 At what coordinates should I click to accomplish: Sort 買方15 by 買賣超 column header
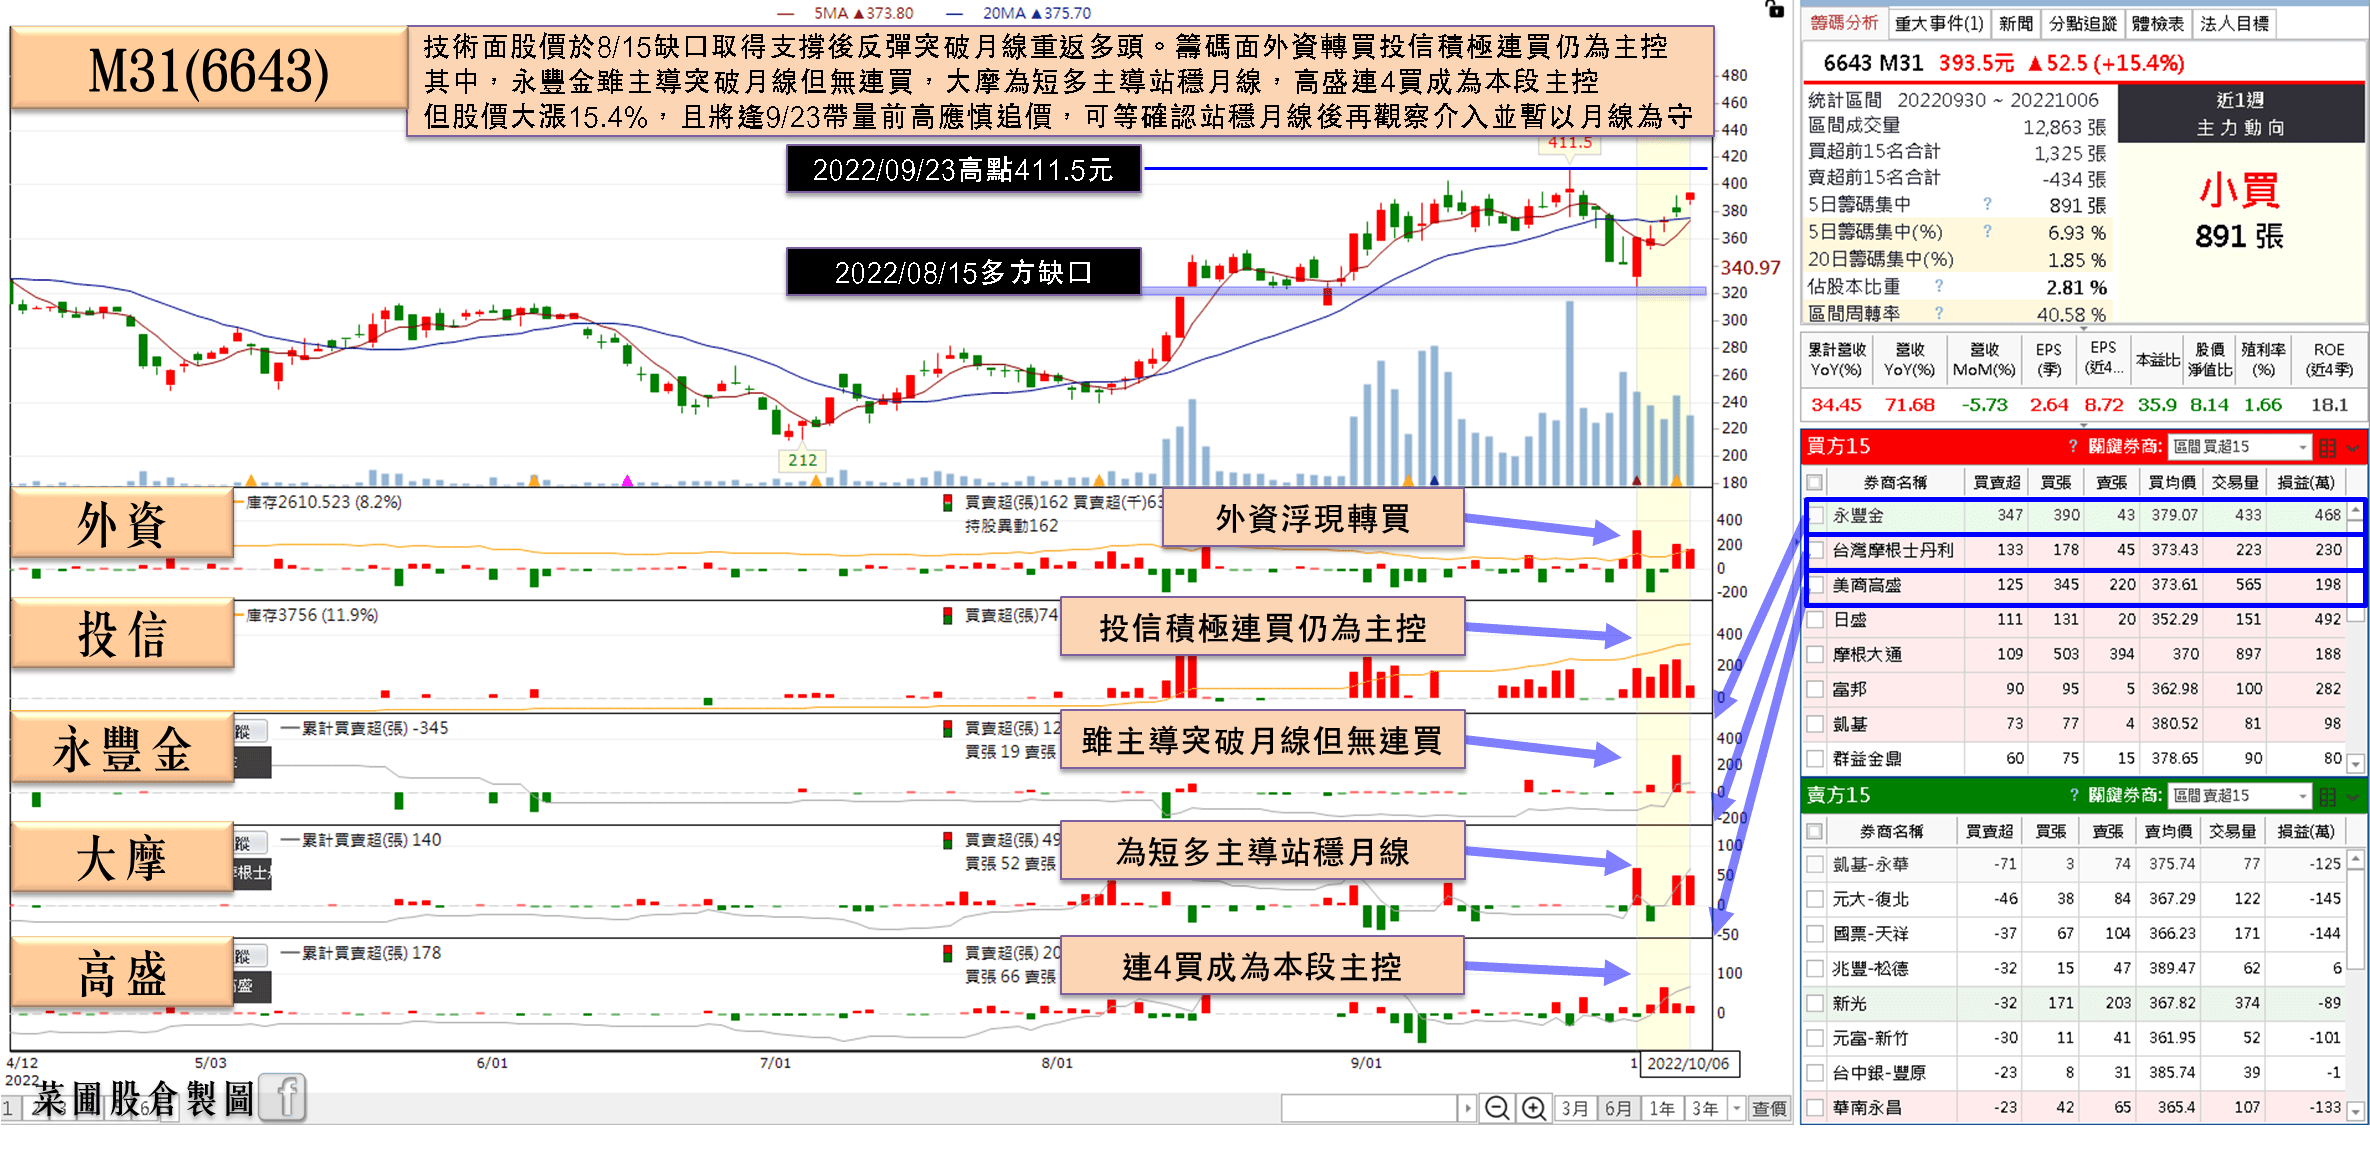tap(1996, 482)
